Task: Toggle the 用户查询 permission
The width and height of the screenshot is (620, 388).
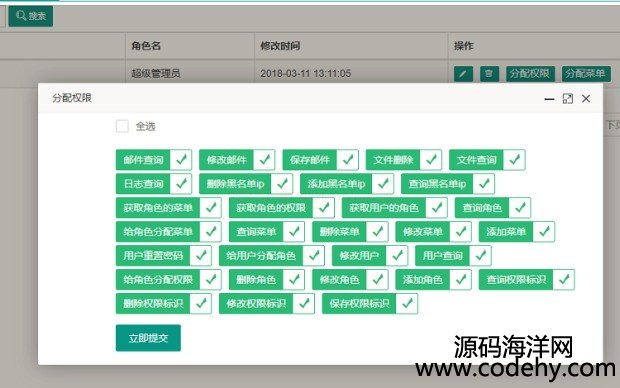Action: [453, 256]
